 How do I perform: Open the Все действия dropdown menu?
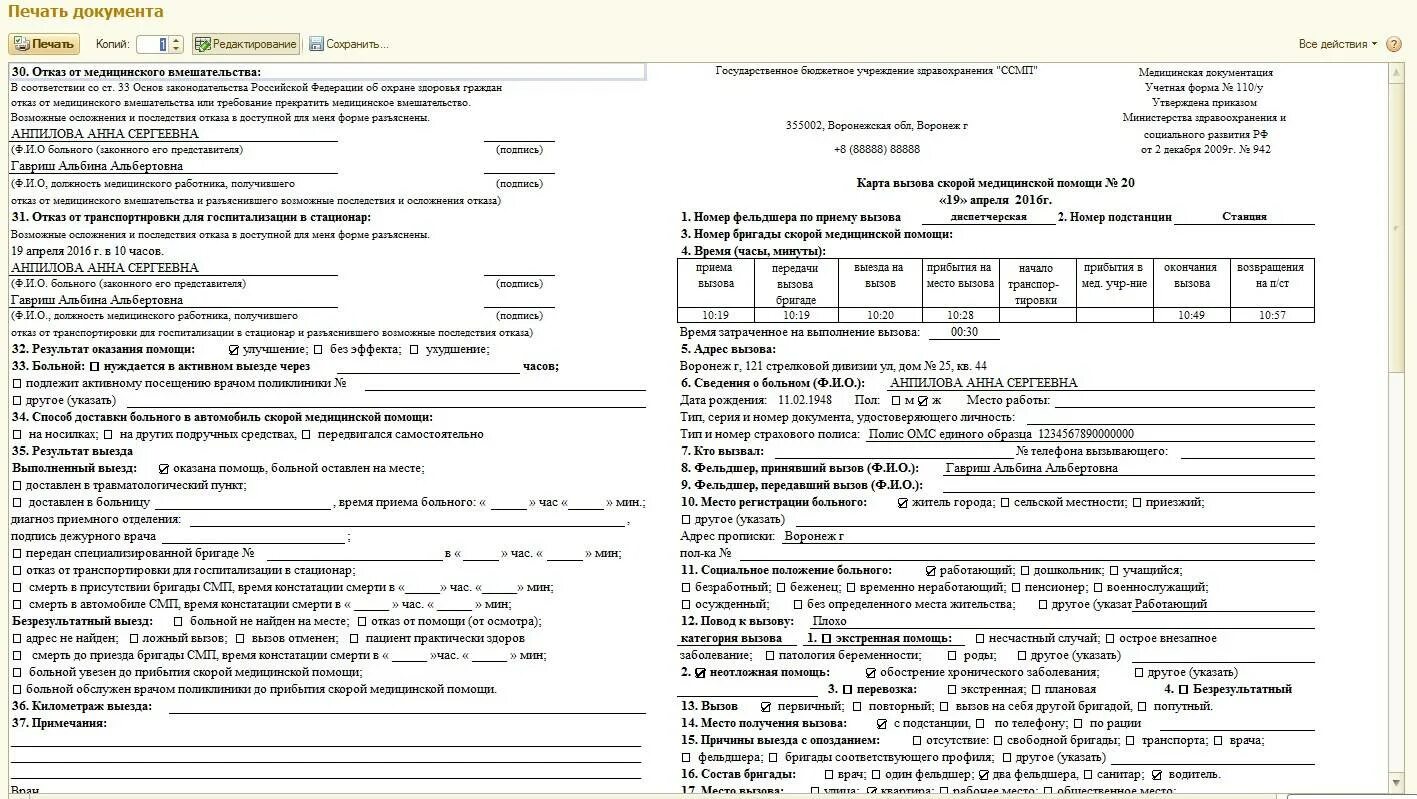point(1337,44)
